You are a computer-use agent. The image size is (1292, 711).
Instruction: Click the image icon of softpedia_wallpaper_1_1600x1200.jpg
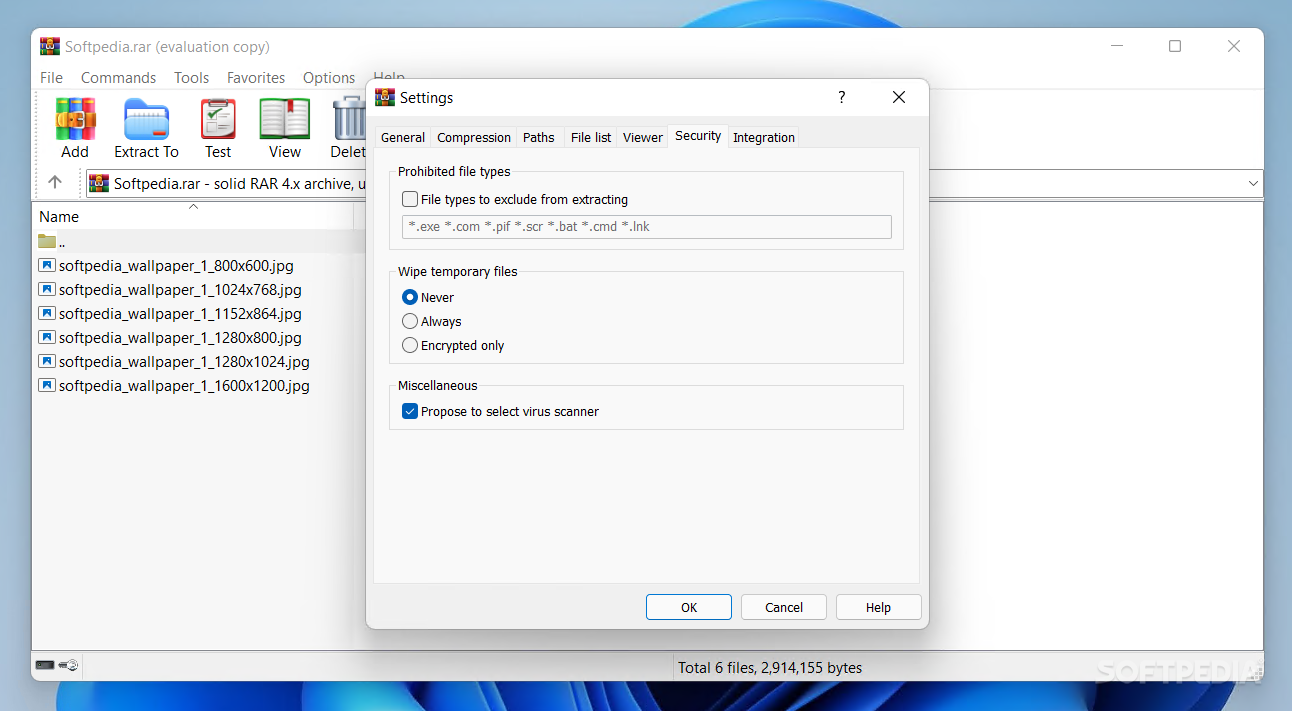[x=47, y=385]
